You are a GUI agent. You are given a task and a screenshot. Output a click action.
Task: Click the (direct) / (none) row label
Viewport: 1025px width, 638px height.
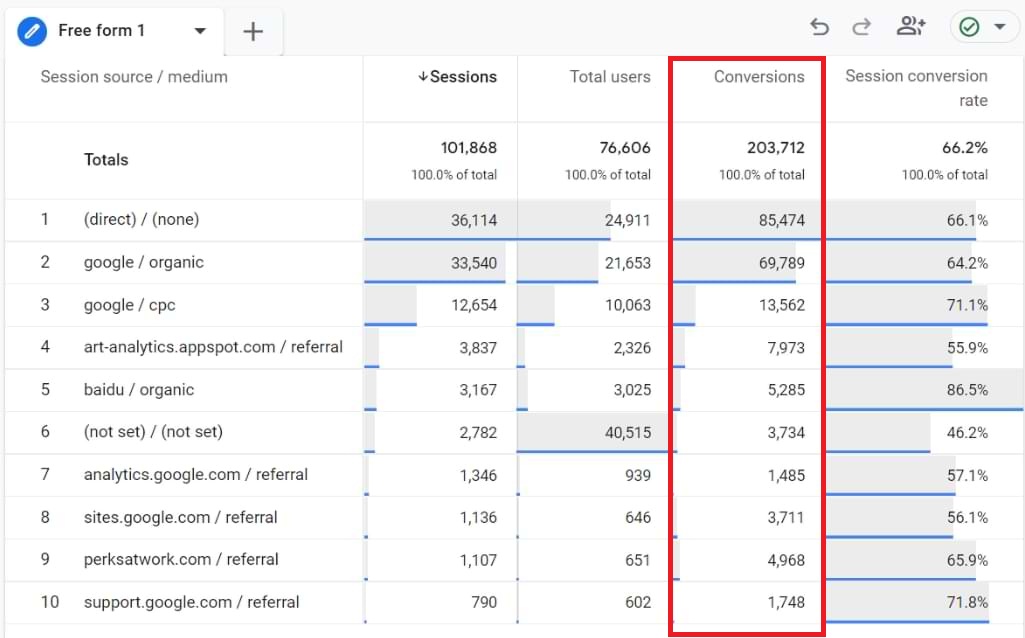coord(149,220)
